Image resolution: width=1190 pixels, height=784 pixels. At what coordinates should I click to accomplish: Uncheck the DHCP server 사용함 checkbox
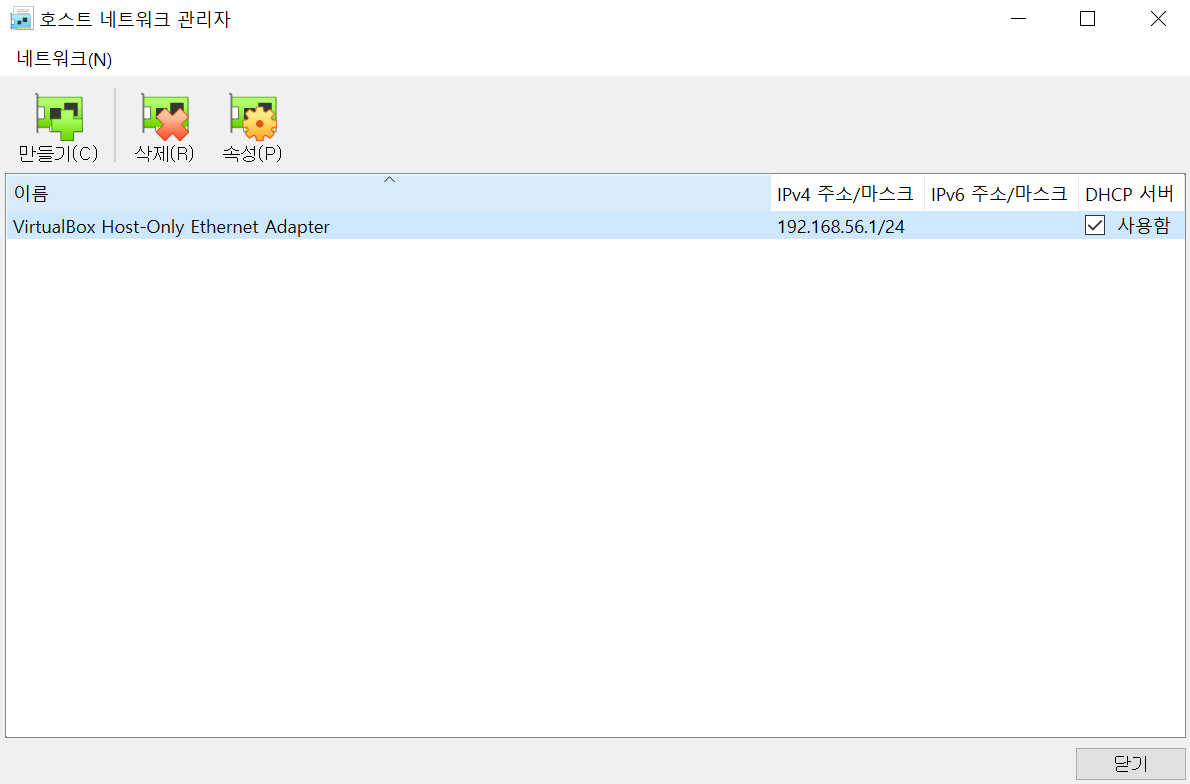click(x=1094, y=225)
